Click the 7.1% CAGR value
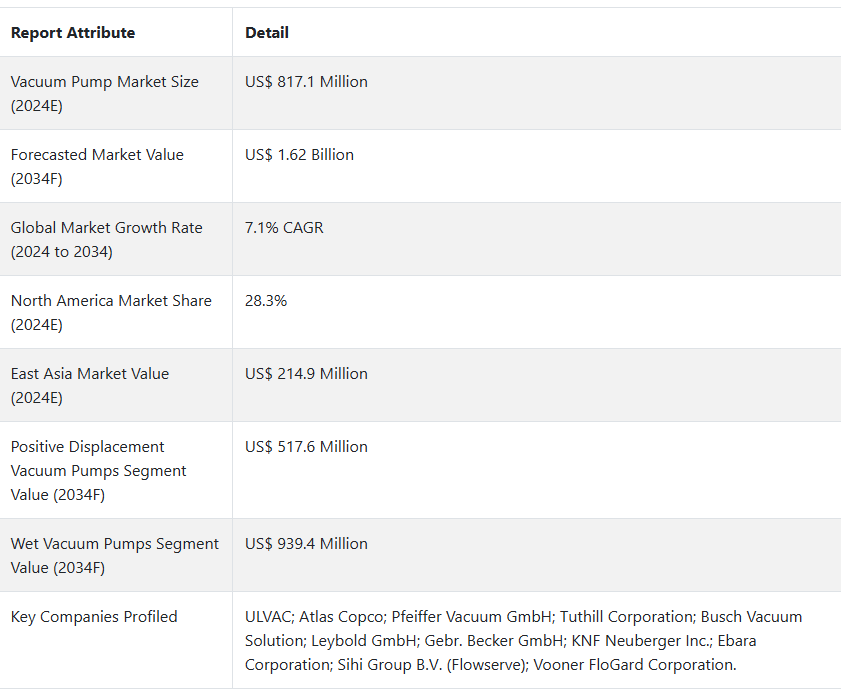This screenshot has height=694, width=841. pyautogui.click(x=284, y=227)
